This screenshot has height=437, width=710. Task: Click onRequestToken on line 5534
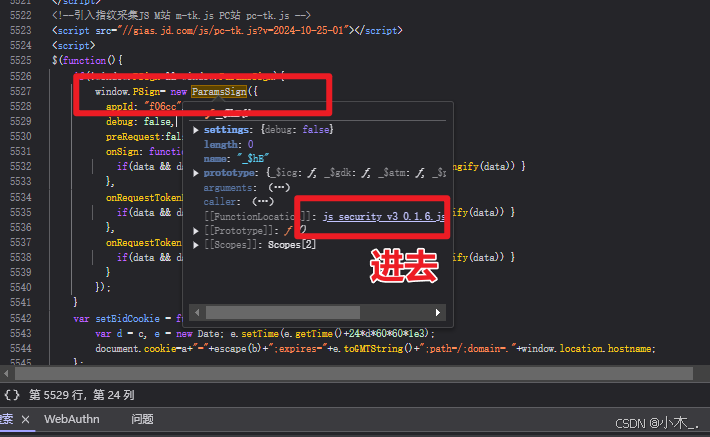coord(144,197)
